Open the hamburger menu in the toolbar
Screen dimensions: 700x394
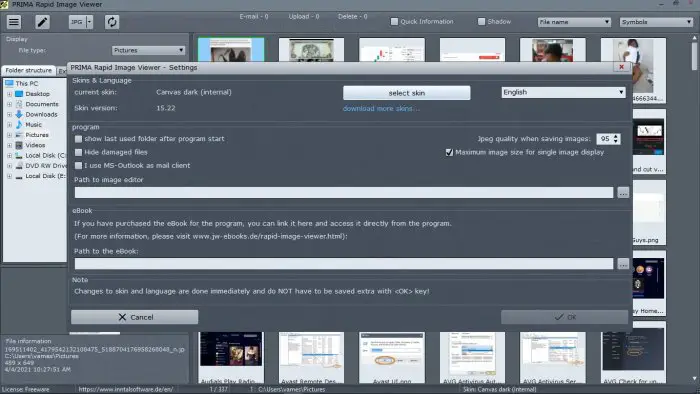14,22
